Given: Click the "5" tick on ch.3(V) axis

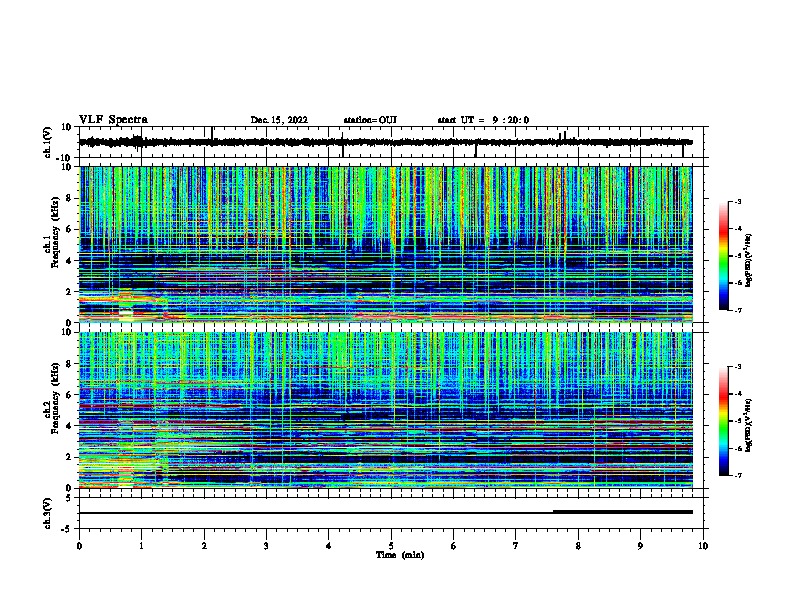Looking at the screenshot, I should click(x=70, y=498).
